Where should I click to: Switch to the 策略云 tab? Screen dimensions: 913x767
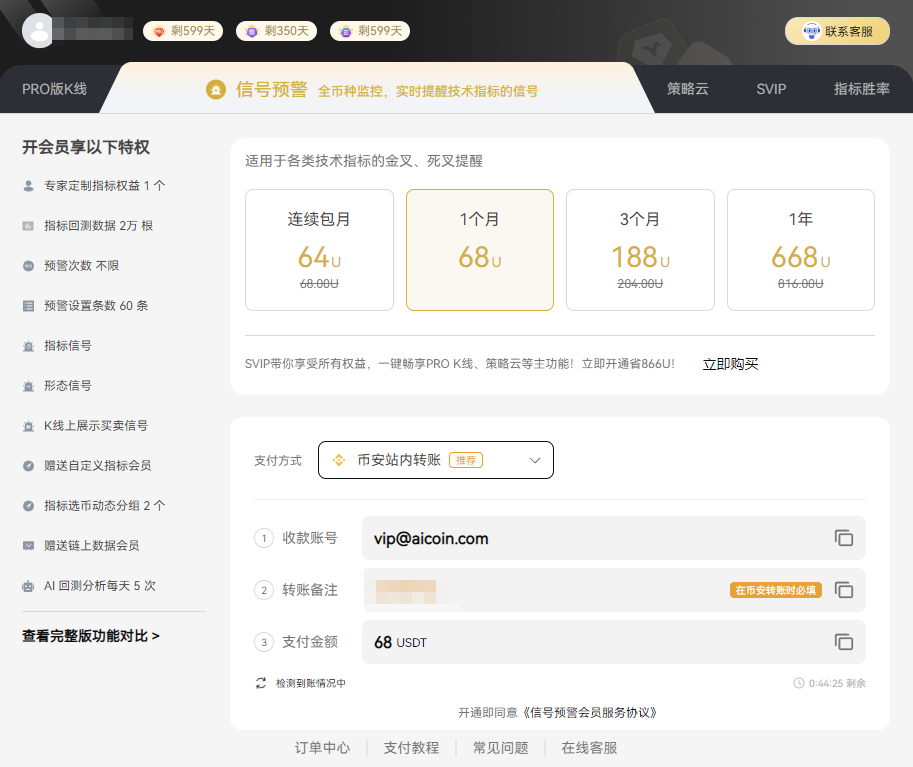tap(687, 89)
